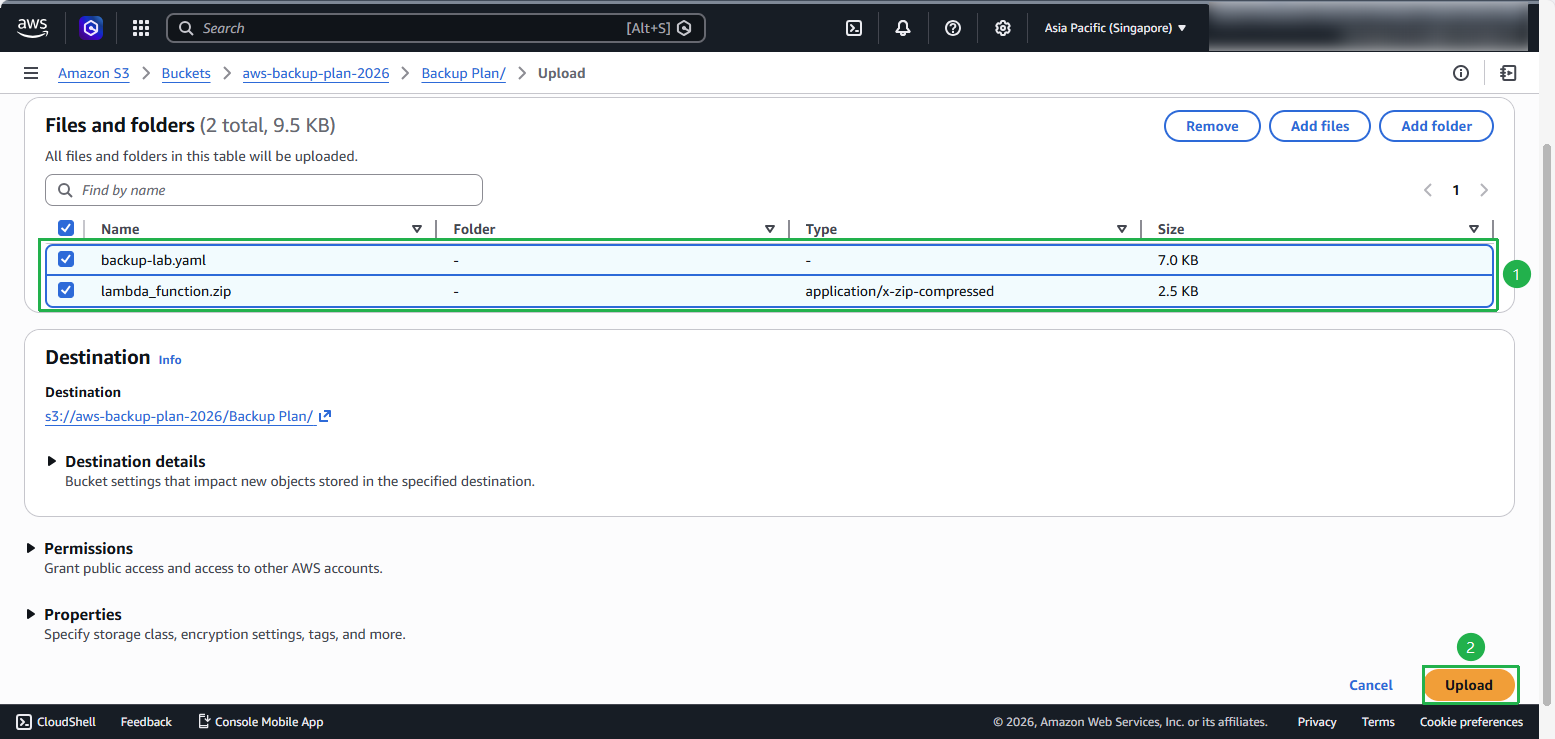Open Backup Plan/ breadcrumb folder

(x=464, y=73)
